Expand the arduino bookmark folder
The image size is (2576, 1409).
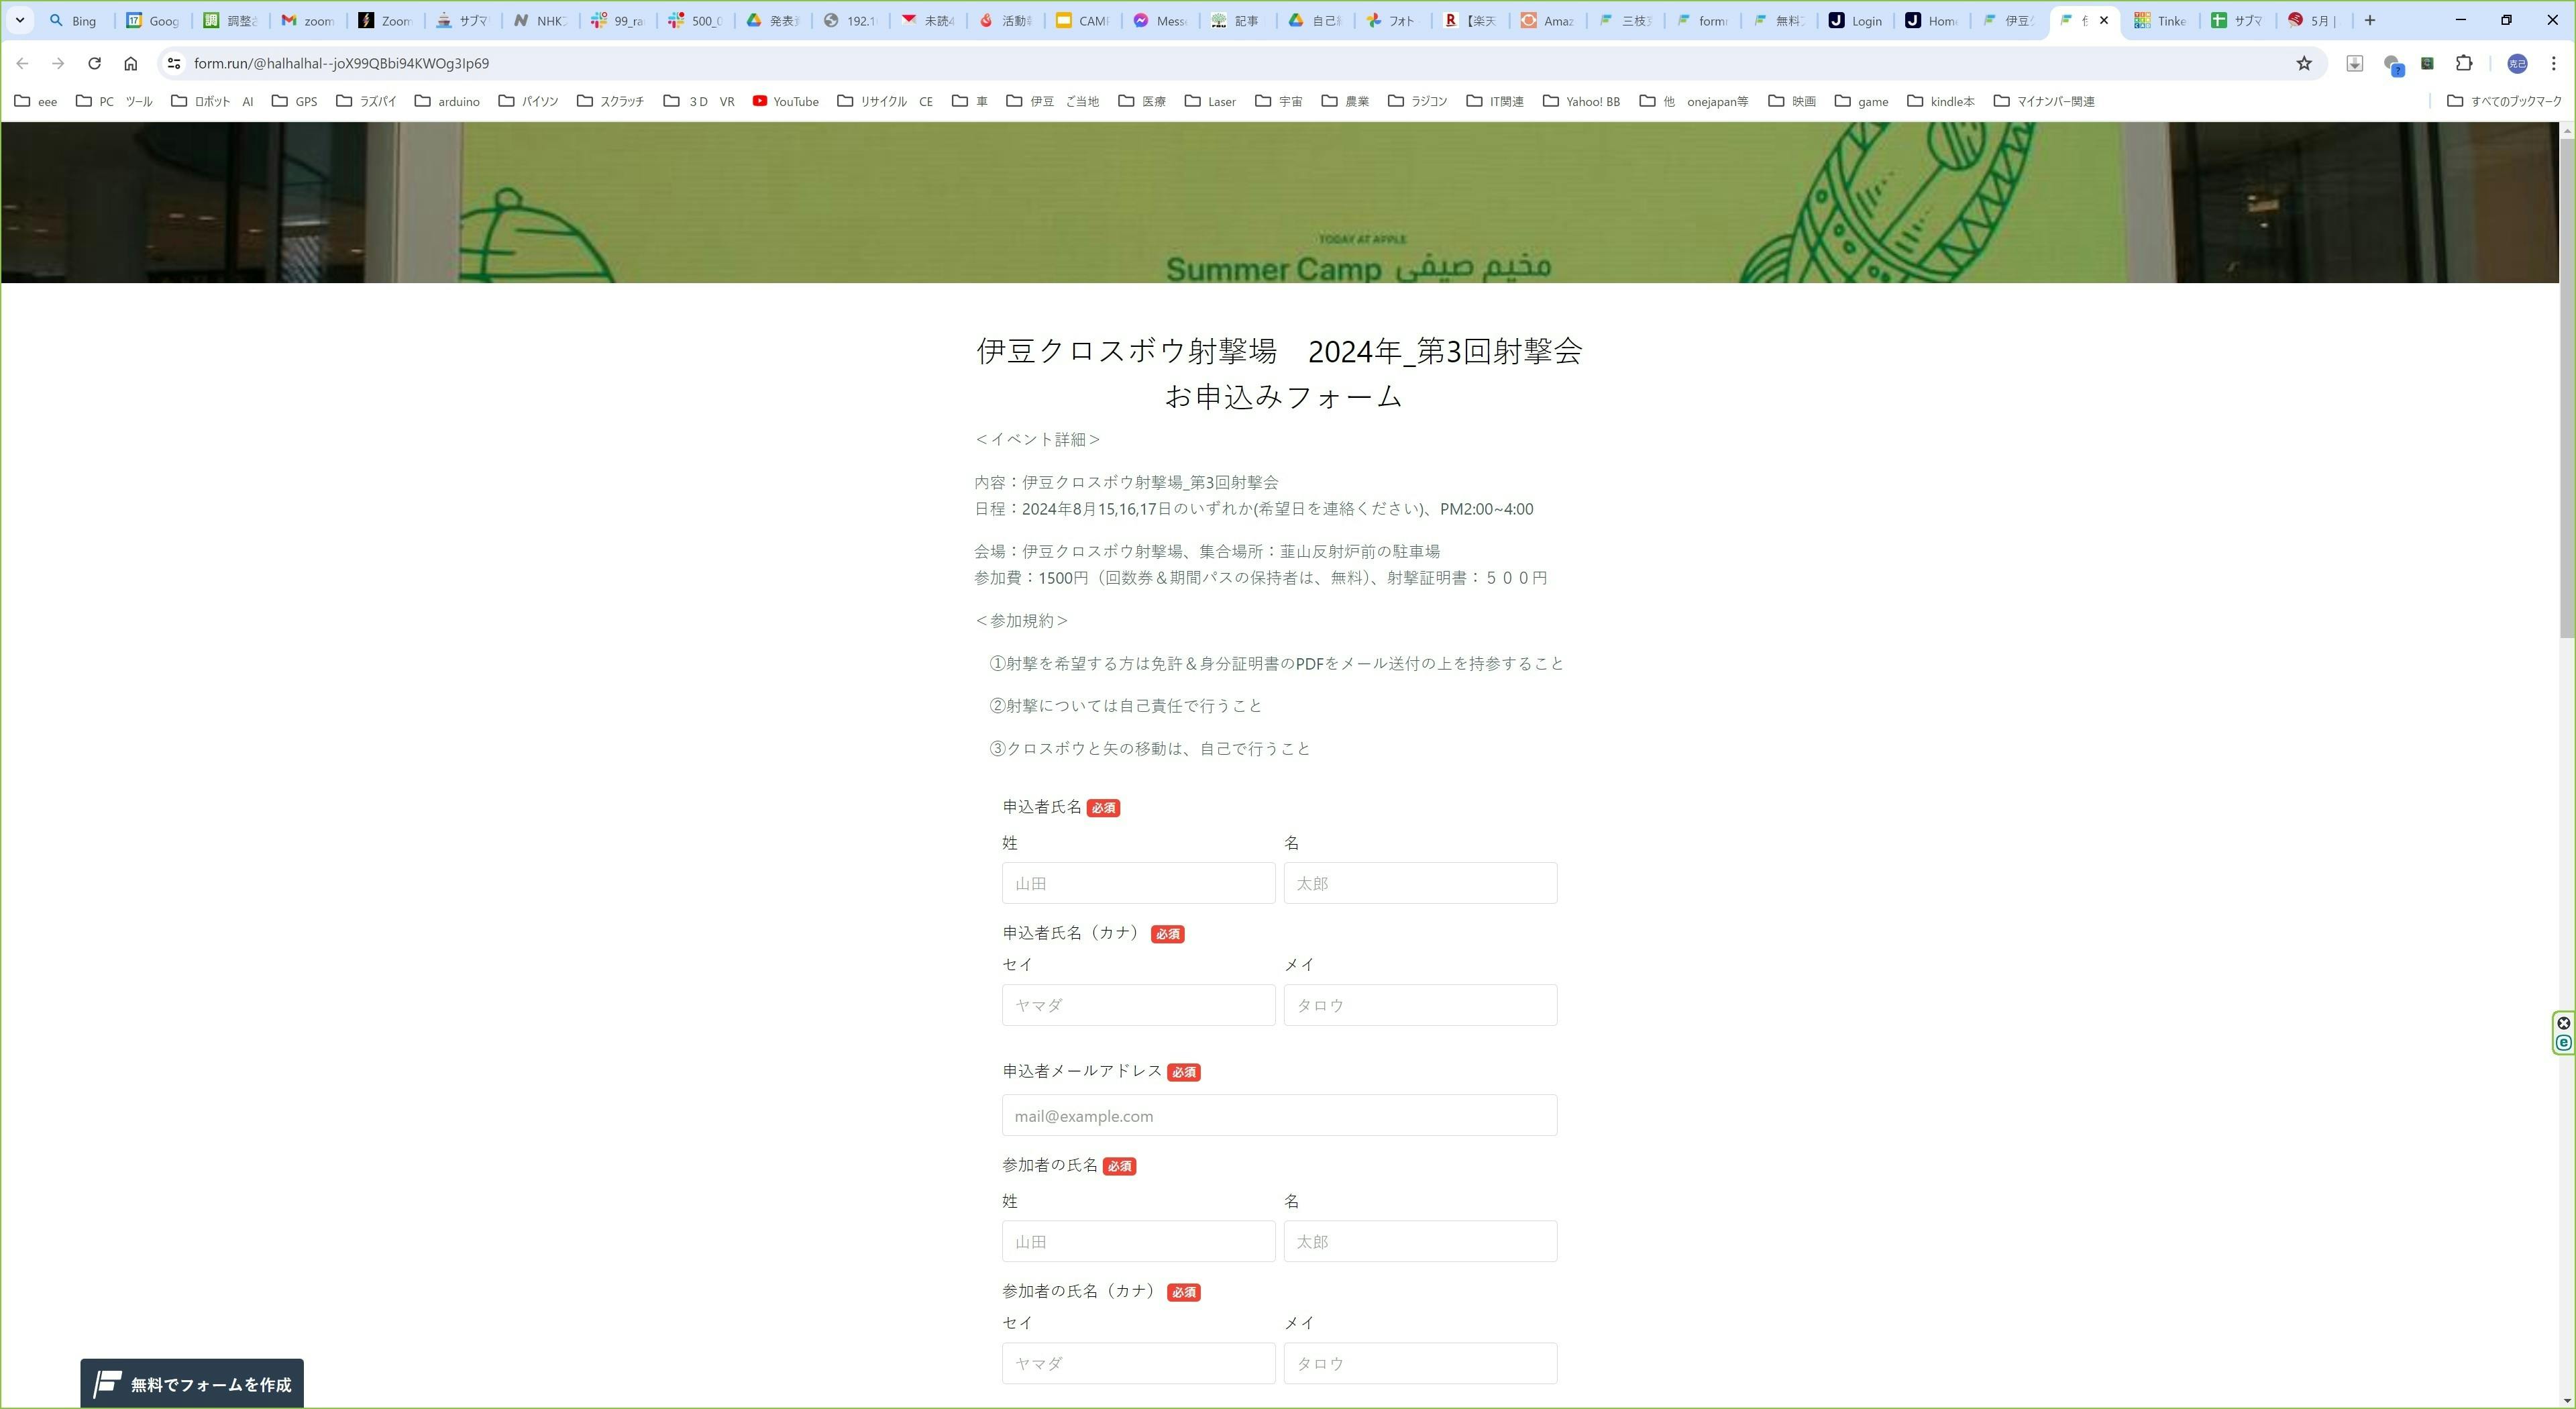click(447, 101)
